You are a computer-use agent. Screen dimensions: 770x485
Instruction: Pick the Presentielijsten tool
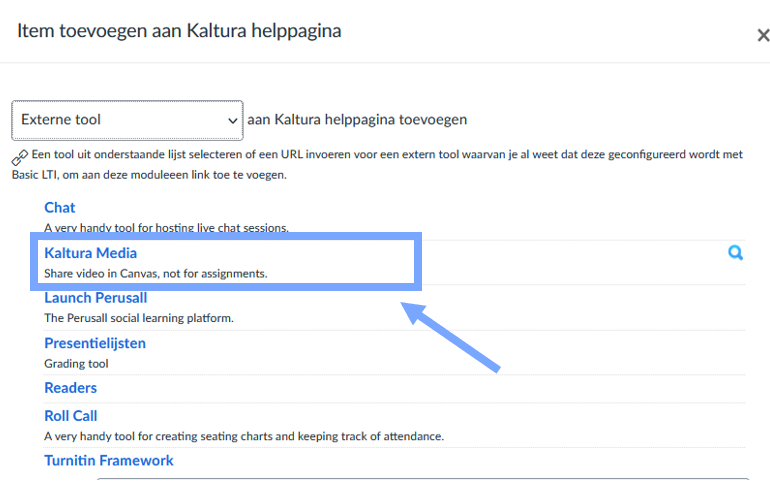click(95, 343)
